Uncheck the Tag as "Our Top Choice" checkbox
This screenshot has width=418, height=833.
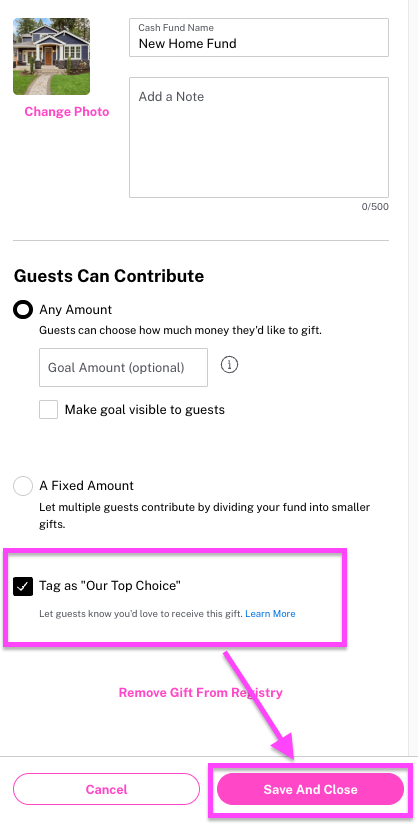pos(23,586)
